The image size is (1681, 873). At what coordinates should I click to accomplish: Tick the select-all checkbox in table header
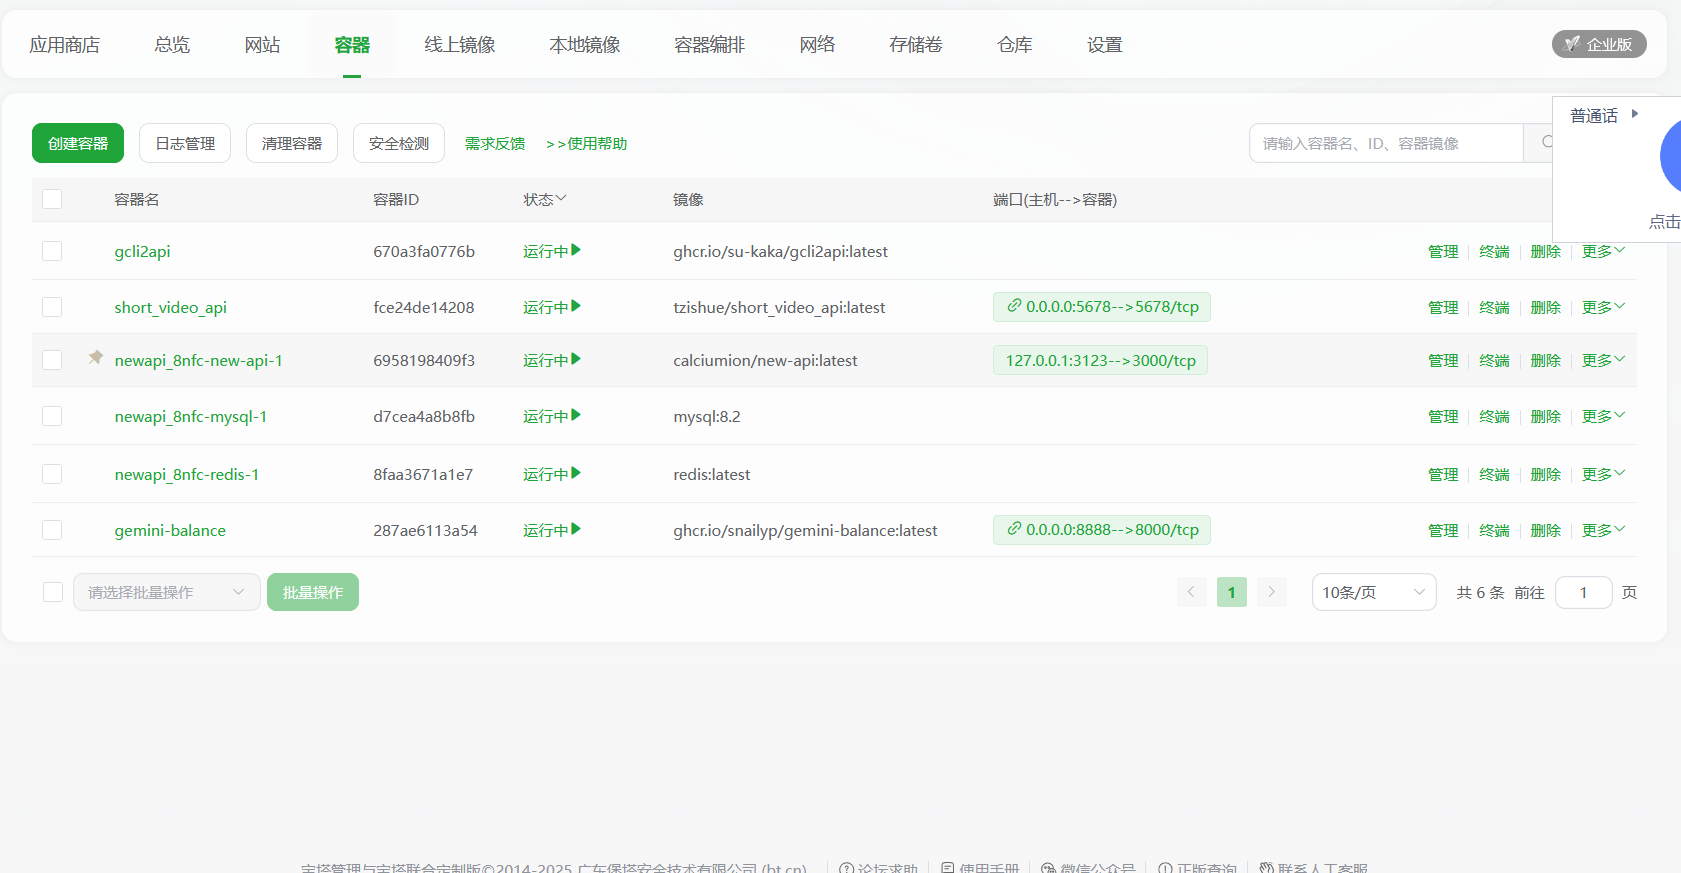[x=52, y=199]
